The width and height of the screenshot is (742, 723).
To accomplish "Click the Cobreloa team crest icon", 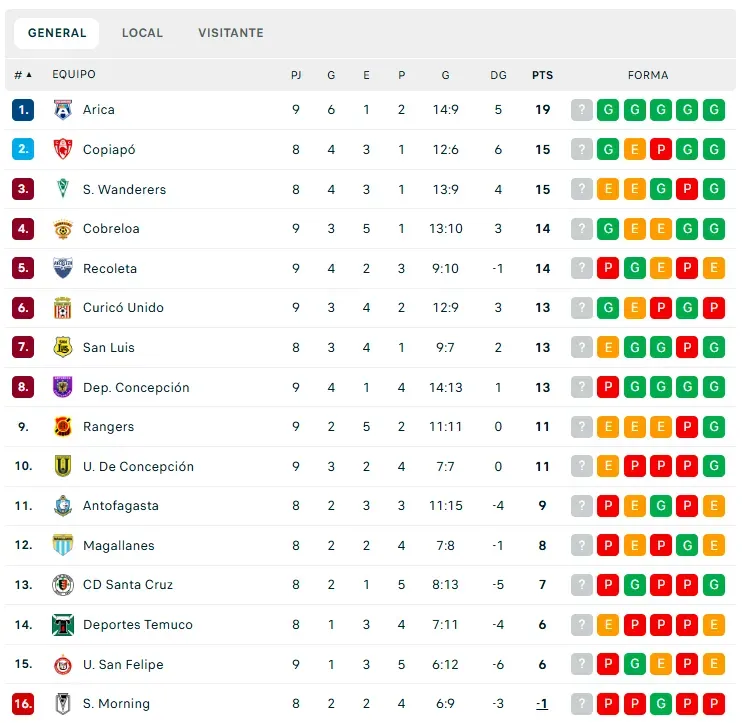I will coord(63,229).
